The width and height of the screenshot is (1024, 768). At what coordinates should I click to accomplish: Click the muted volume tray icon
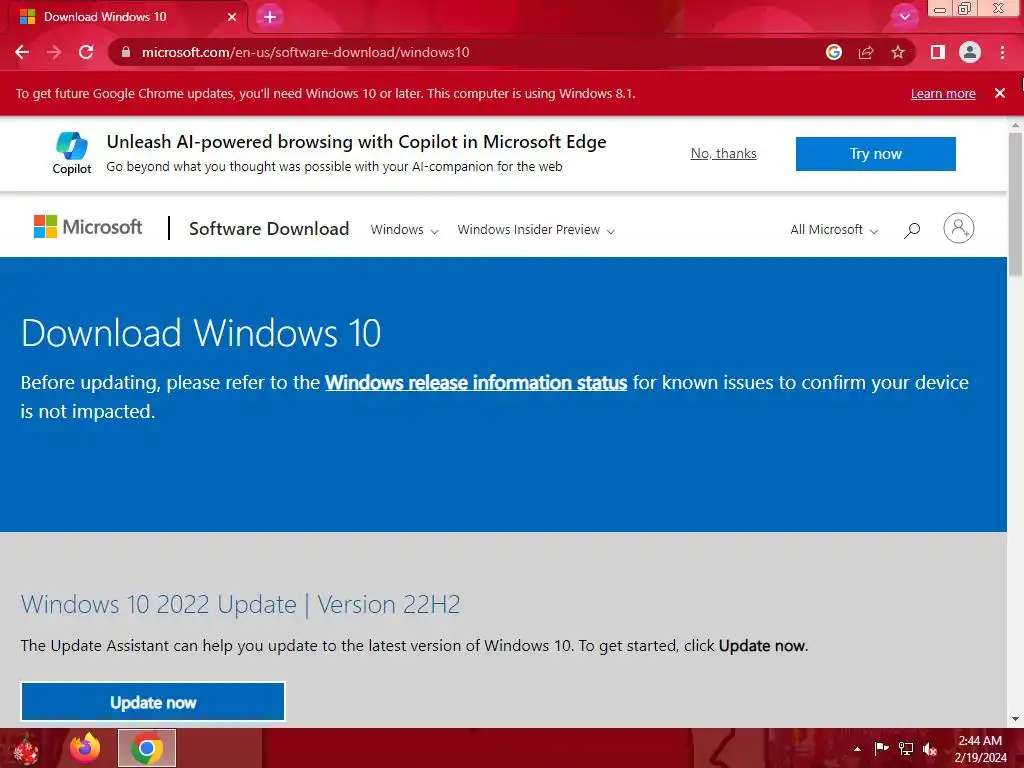click(x=930, y=749)
